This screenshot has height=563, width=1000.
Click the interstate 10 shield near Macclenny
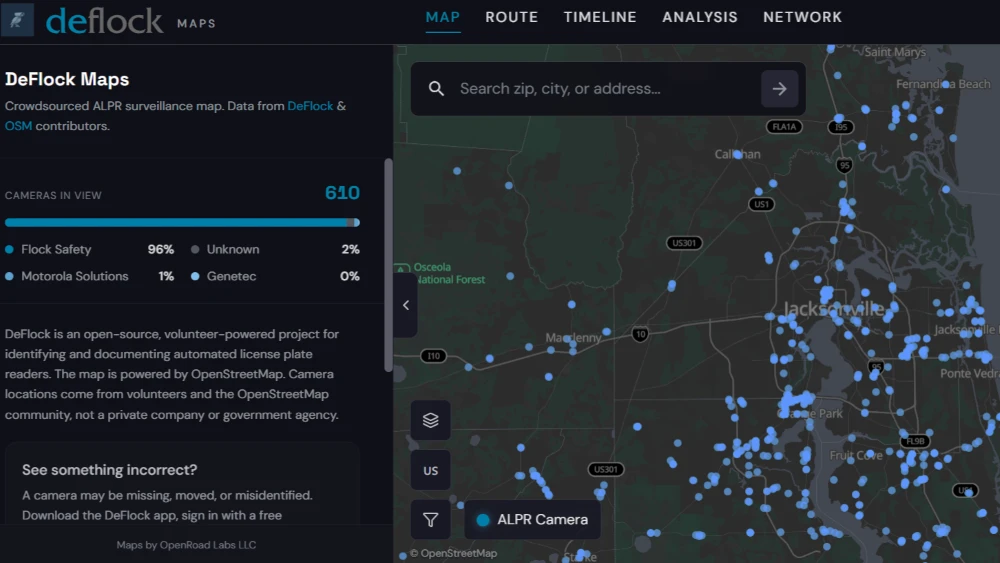[x=640, y=333]
